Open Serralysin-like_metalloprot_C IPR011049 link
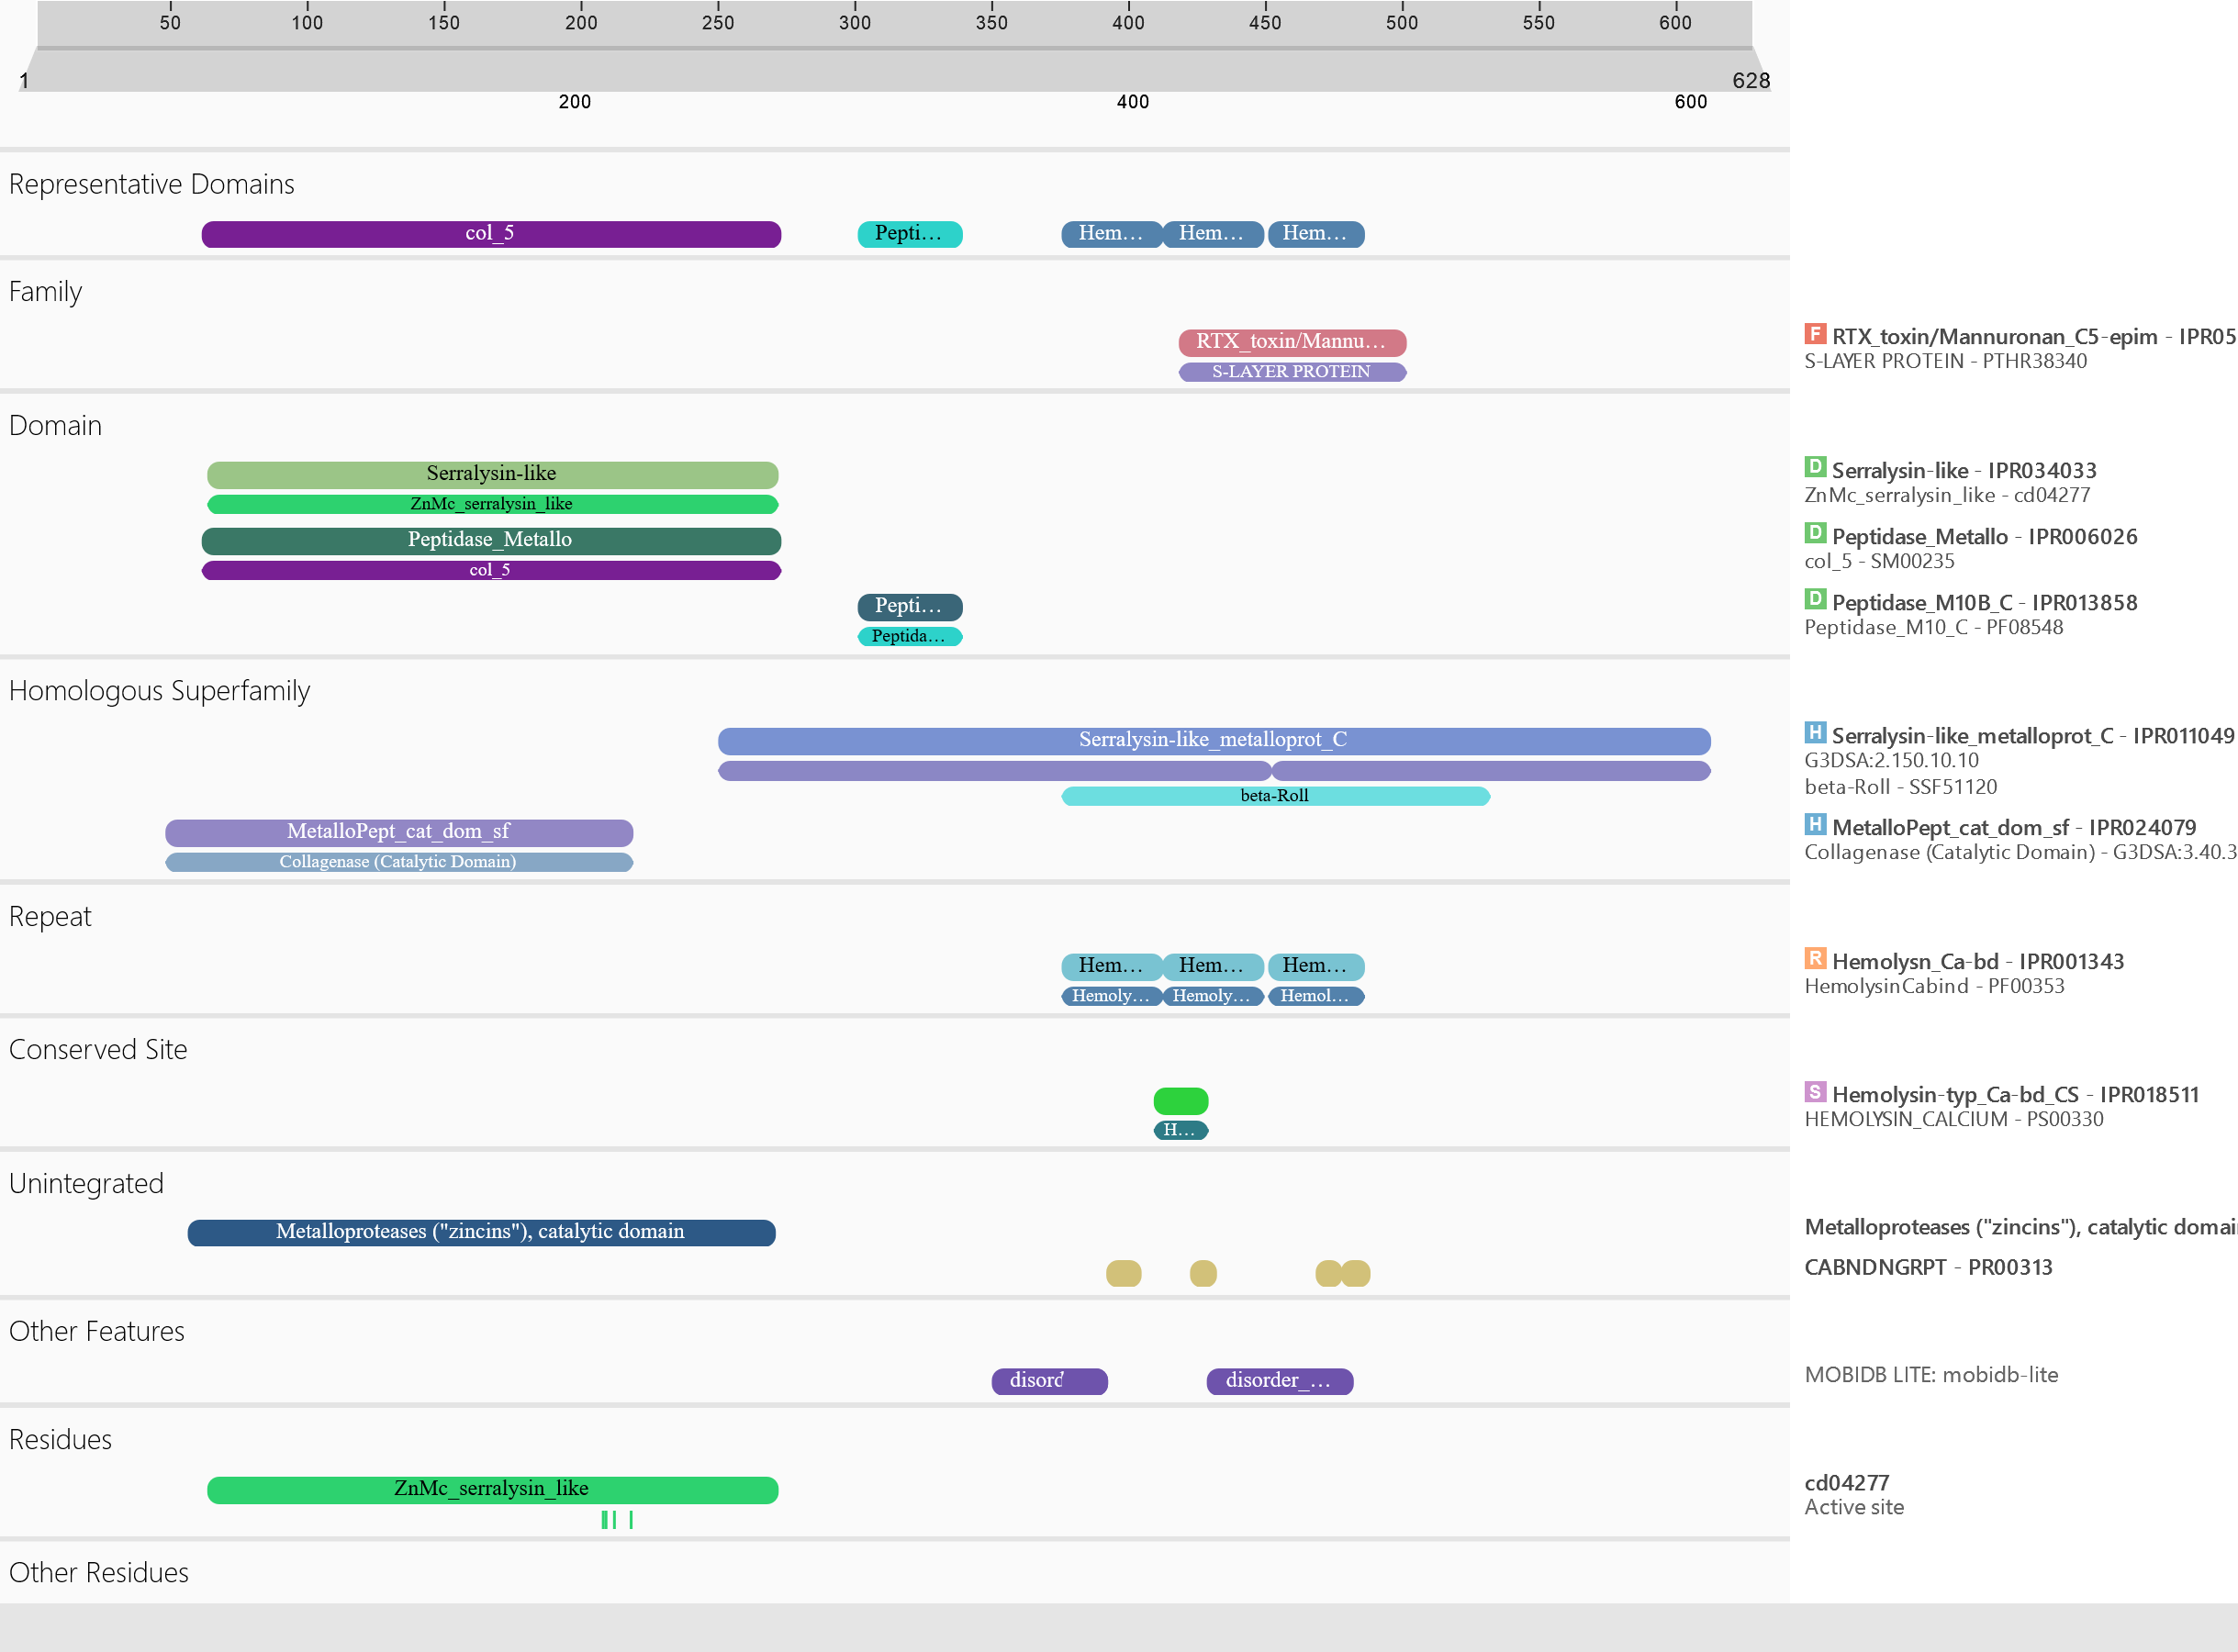 pos(2033,736)
